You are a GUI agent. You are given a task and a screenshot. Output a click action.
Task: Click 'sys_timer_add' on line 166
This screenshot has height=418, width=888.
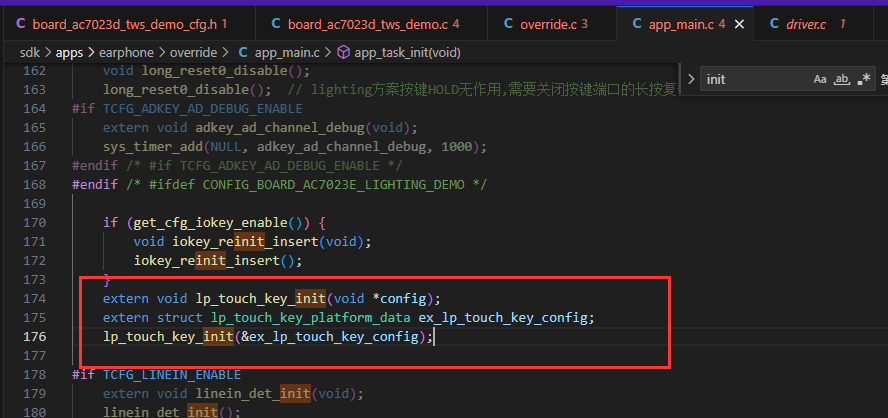tap(153, 147)
